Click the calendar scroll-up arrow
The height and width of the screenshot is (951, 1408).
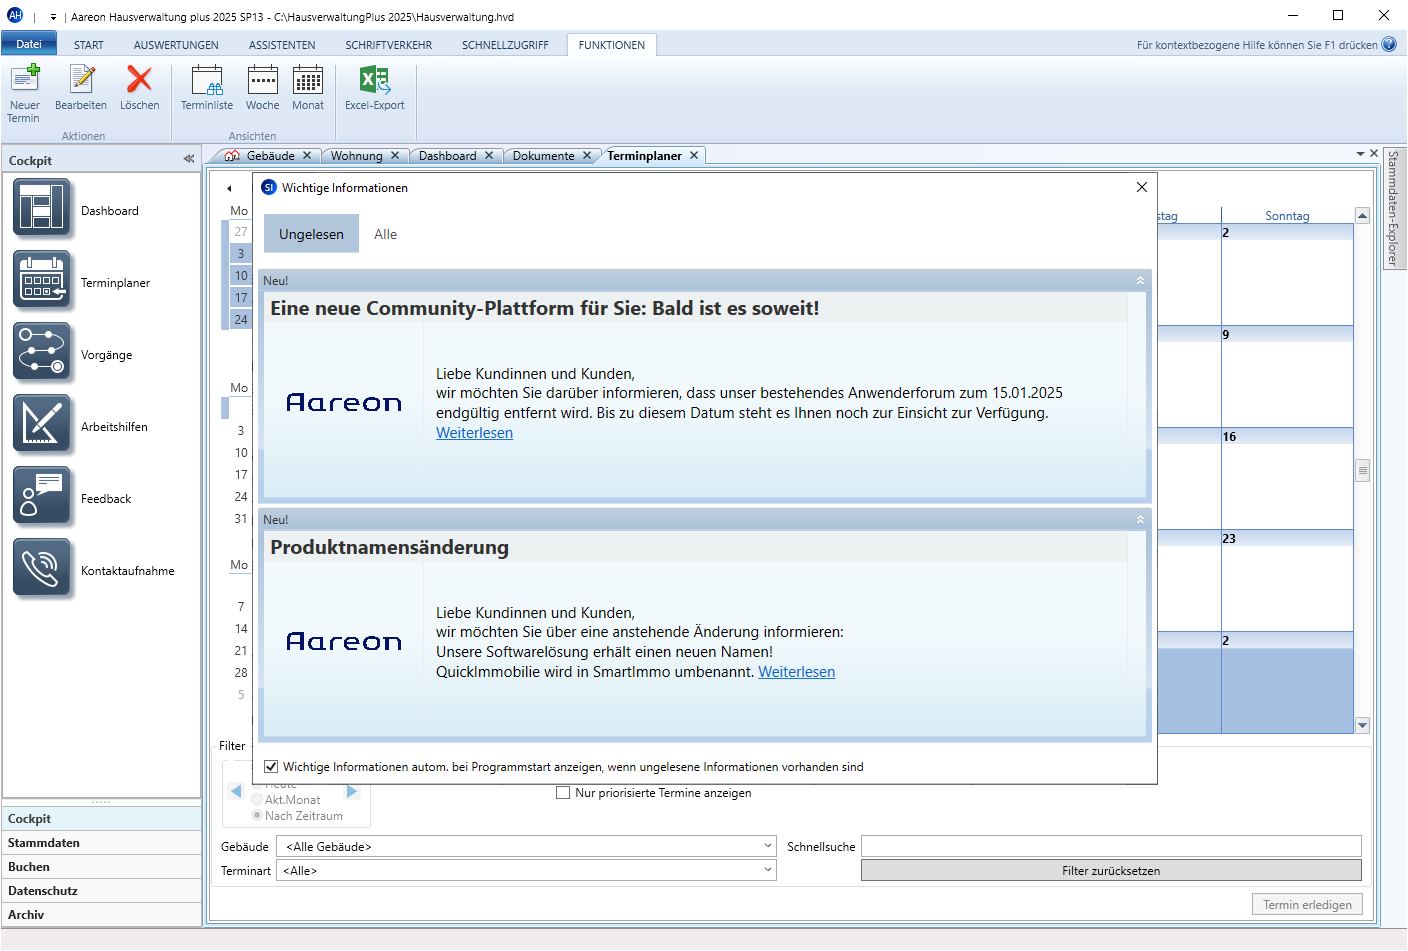click(x=1362, y=216)
